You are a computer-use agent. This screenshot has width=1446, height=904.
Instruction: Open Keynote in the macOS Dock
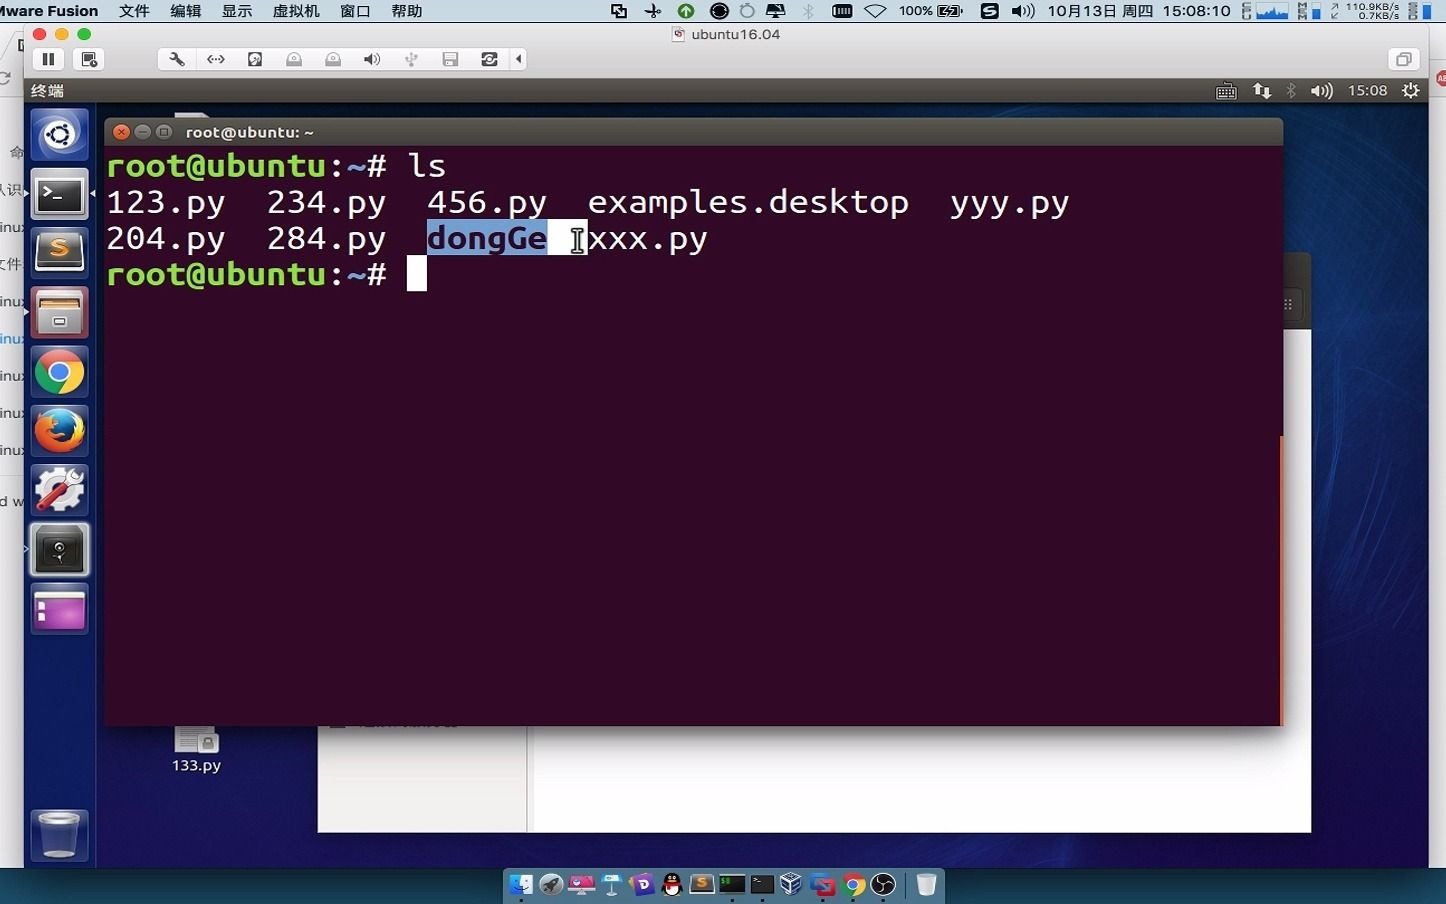612,885
